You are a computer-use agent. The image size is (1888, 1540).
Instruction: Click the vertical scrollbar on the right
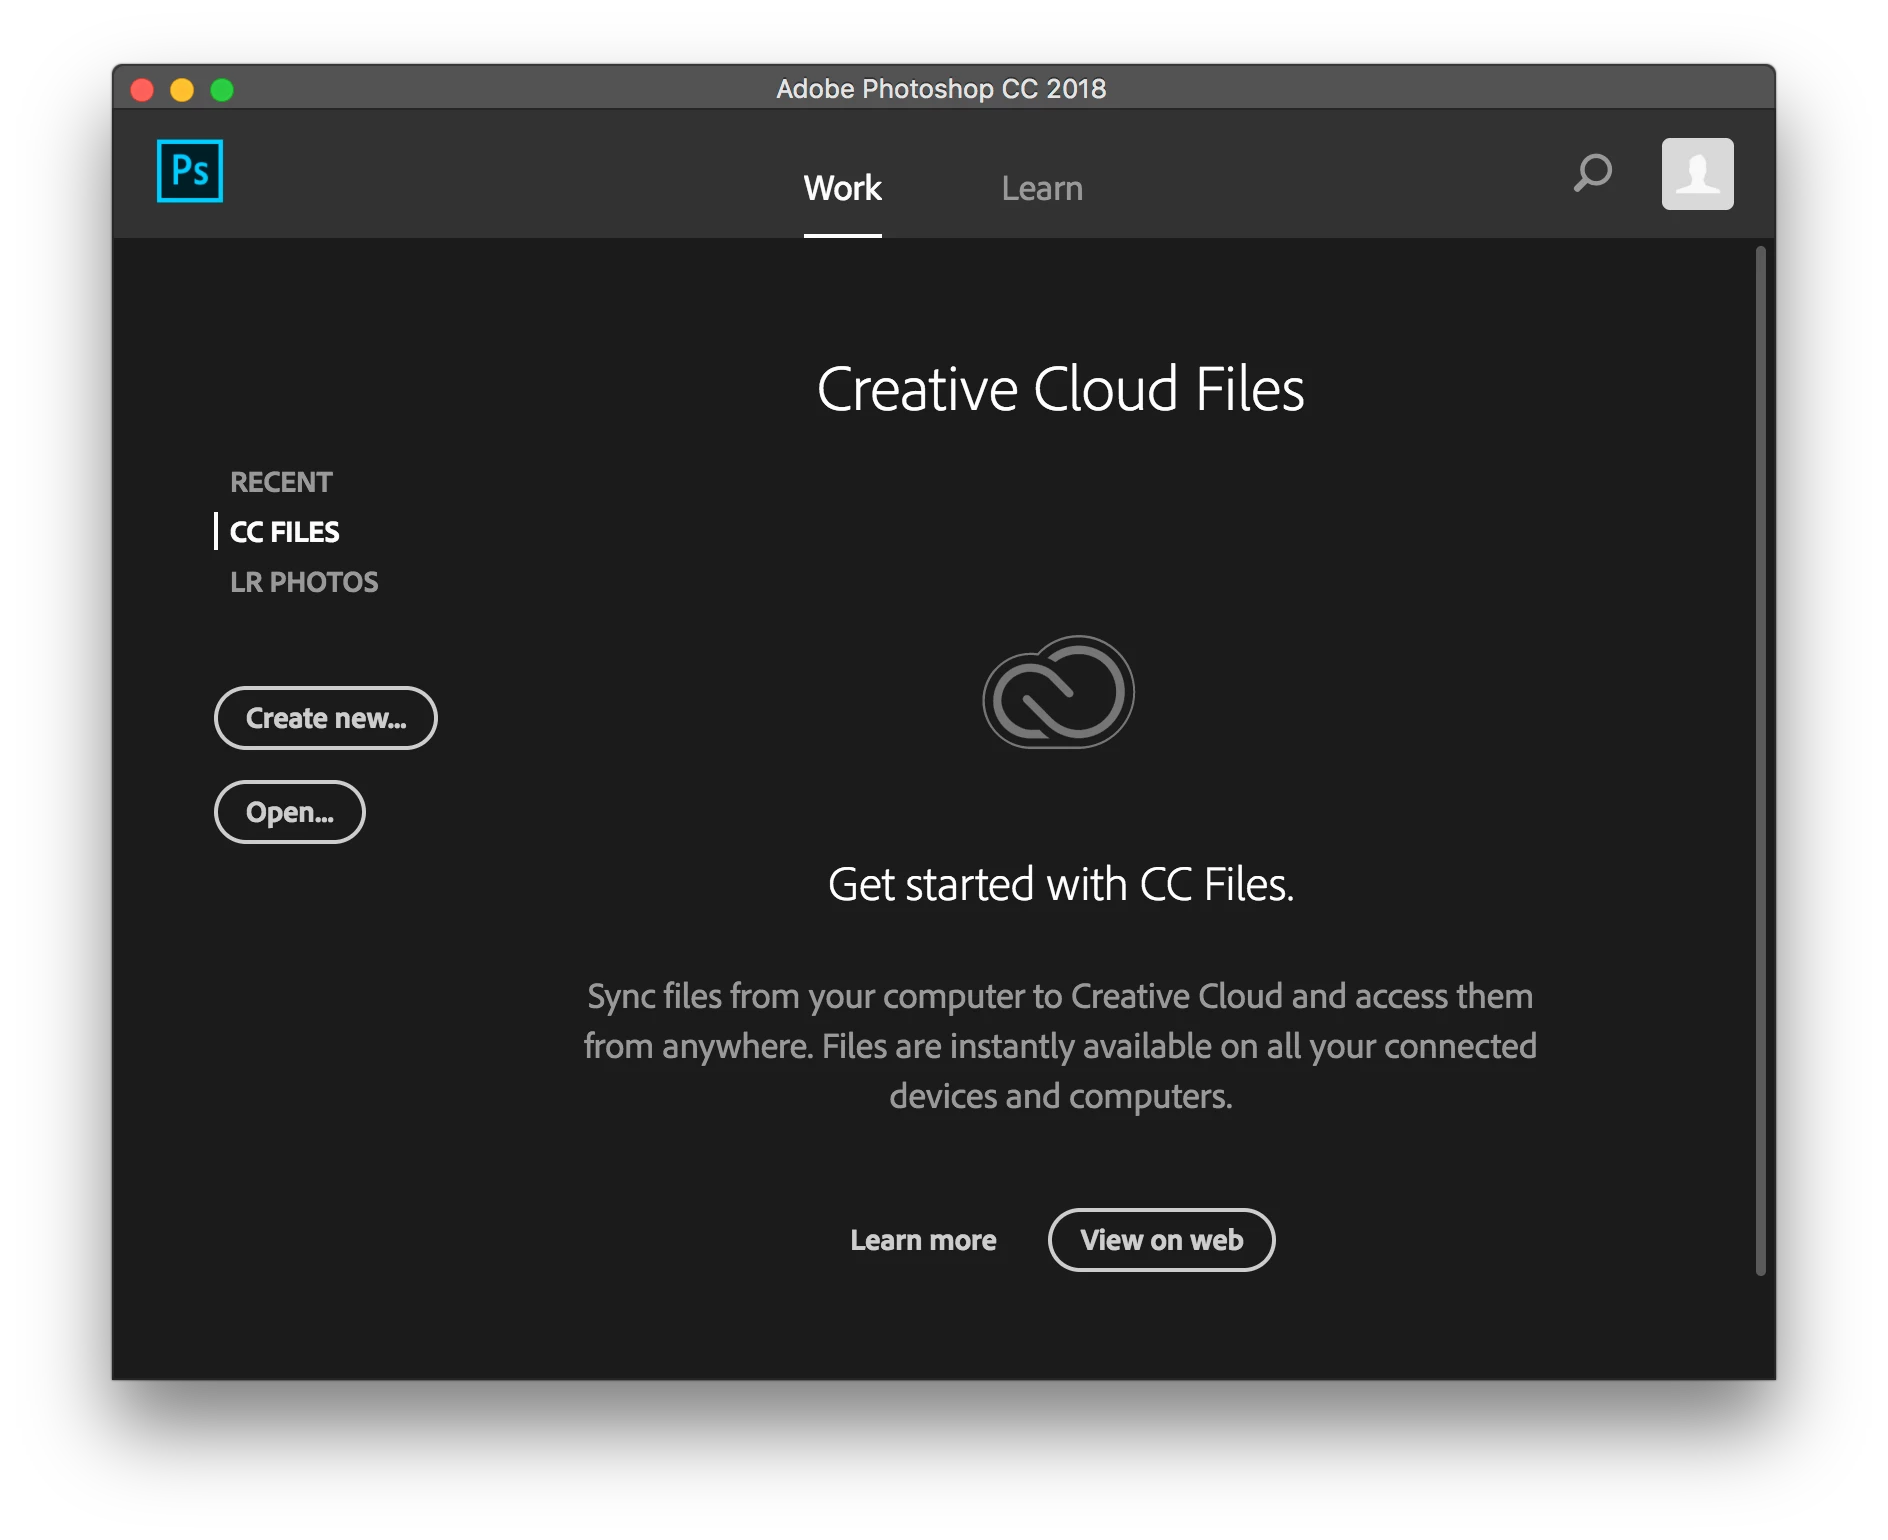(1761, 760)
